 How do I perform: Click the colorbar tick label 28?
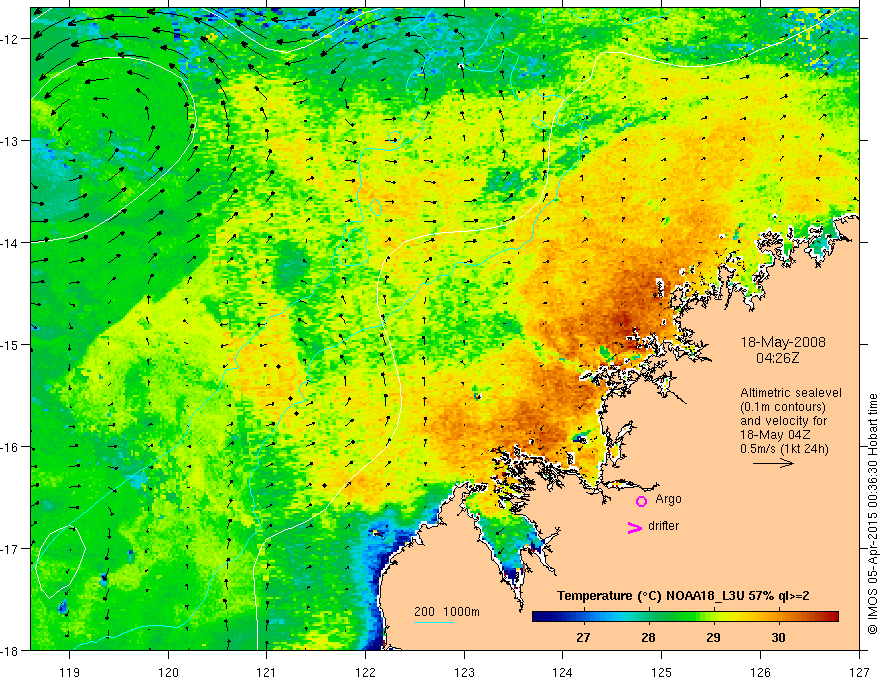[x=648, y=637]
